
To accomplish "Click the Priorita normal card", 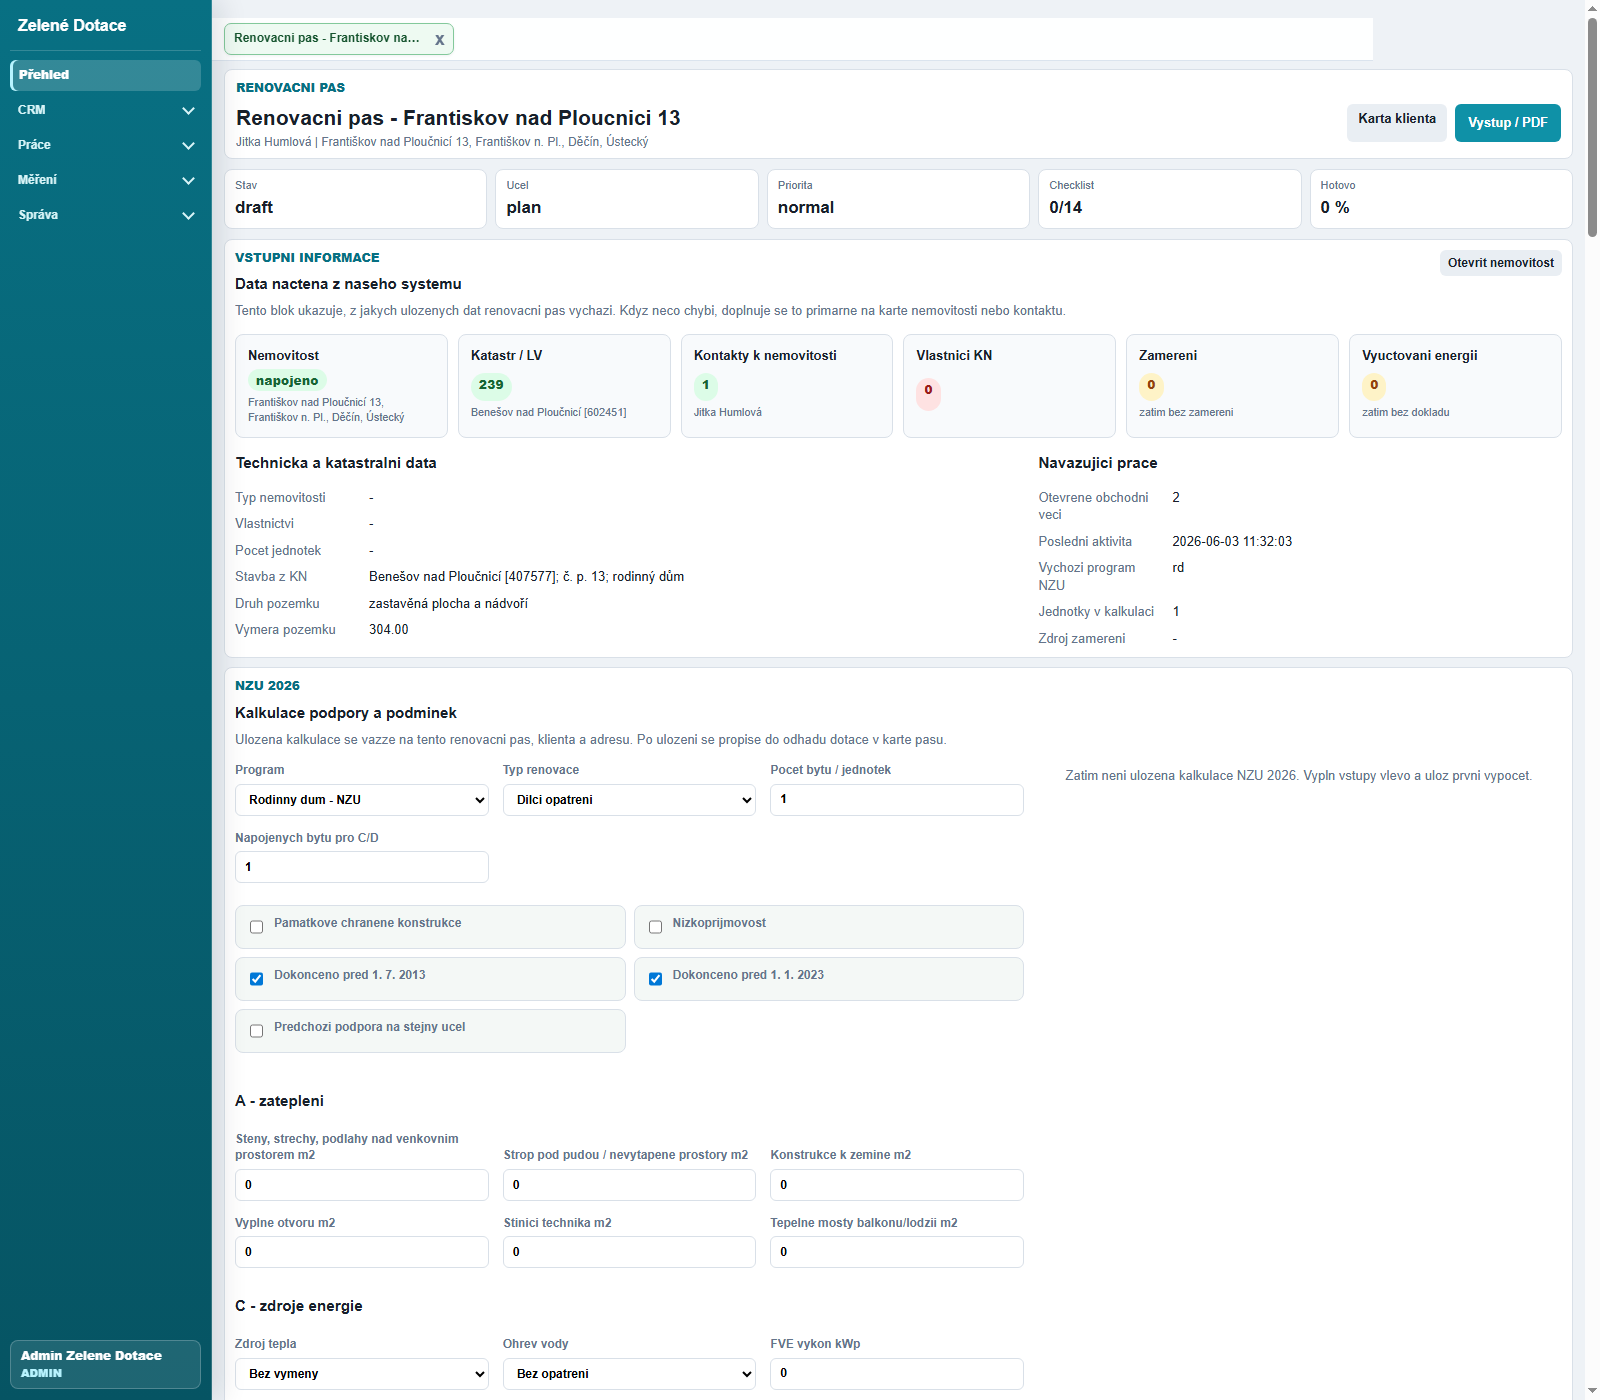I will pyautogui.click(x=898, y=199).
